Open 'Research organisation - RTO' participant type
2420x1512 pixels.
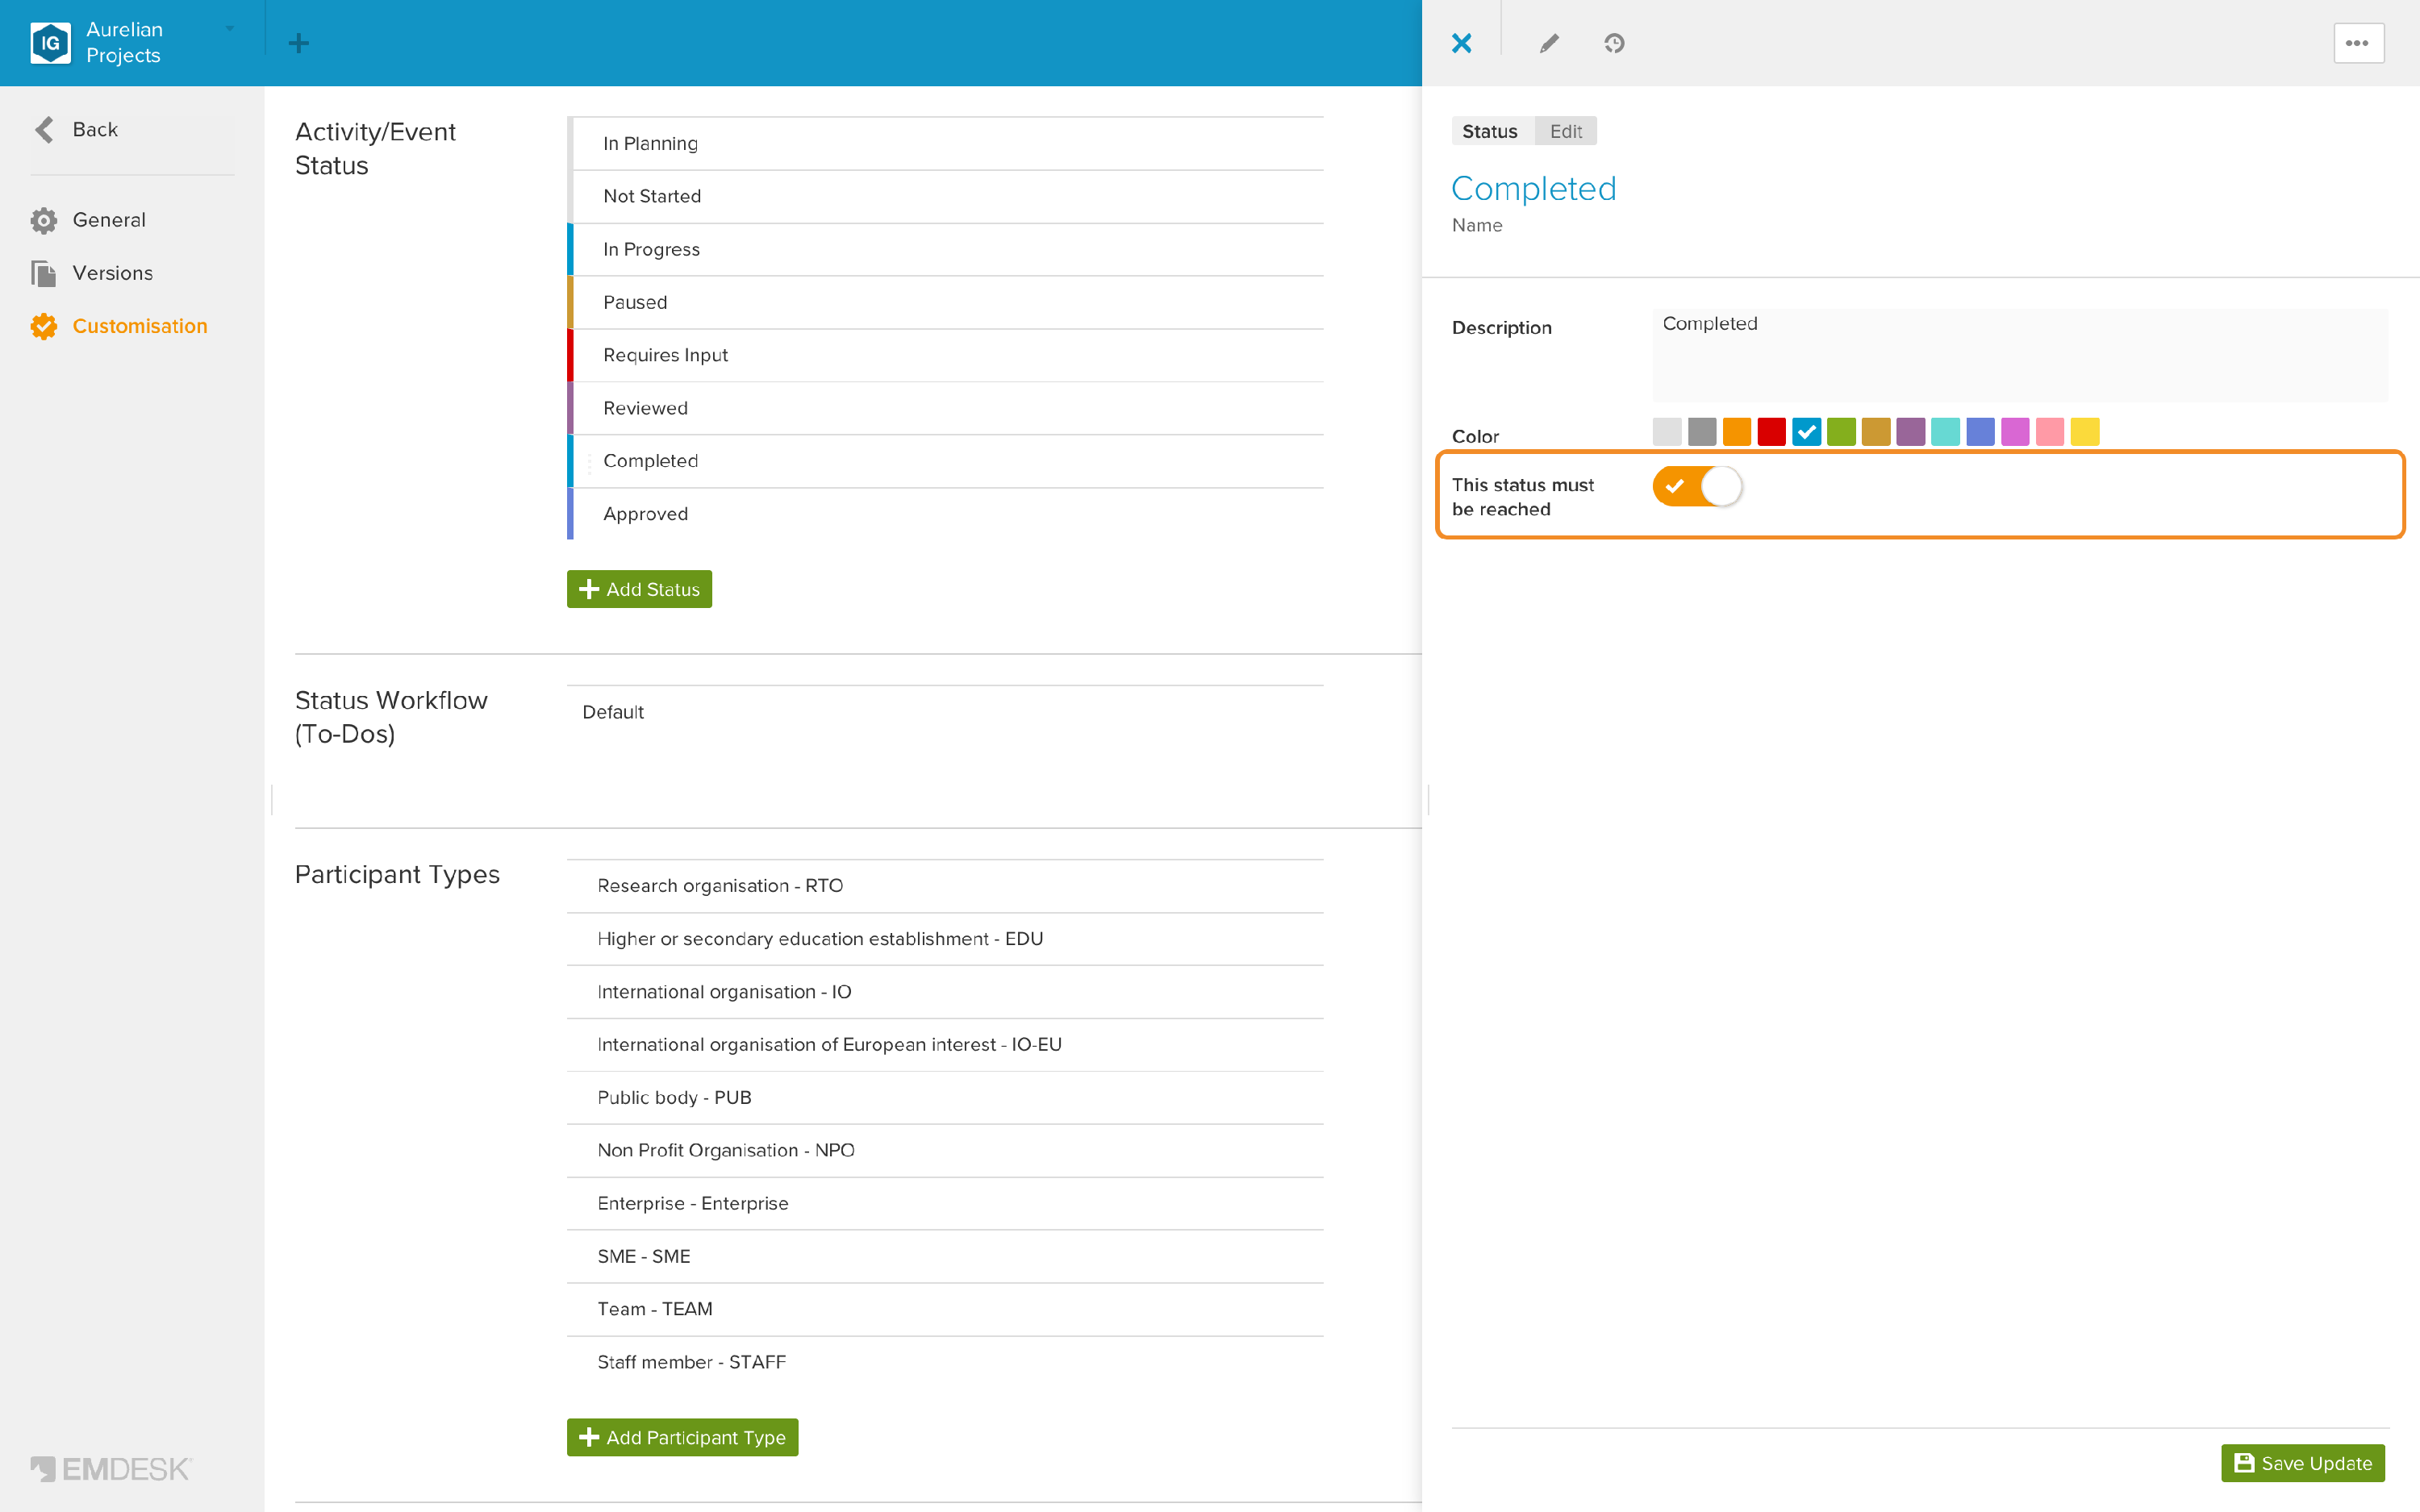[x=946, y=886]
